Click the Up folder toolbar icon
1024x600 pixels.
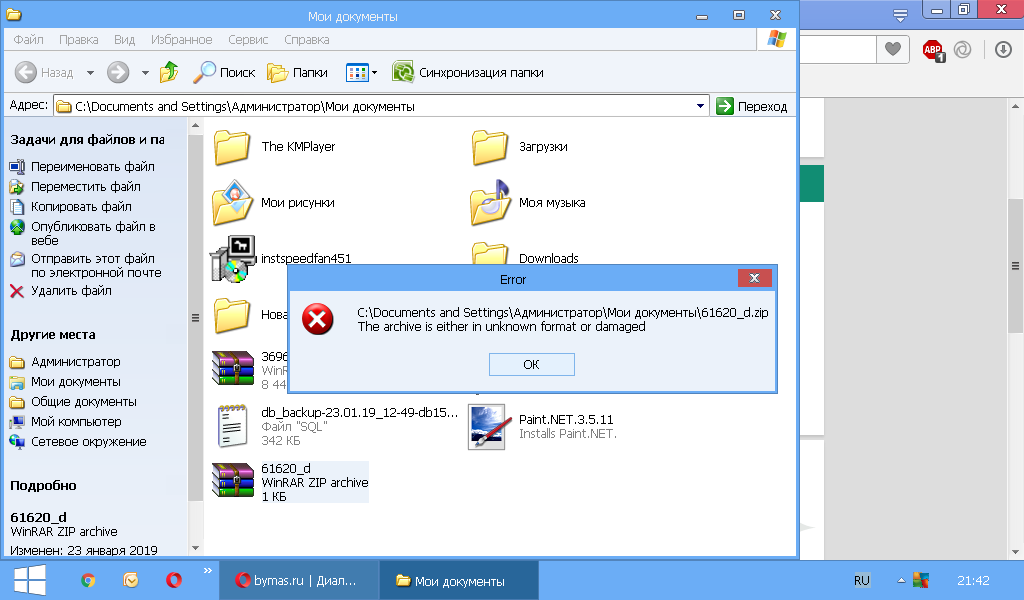(169, 72)
